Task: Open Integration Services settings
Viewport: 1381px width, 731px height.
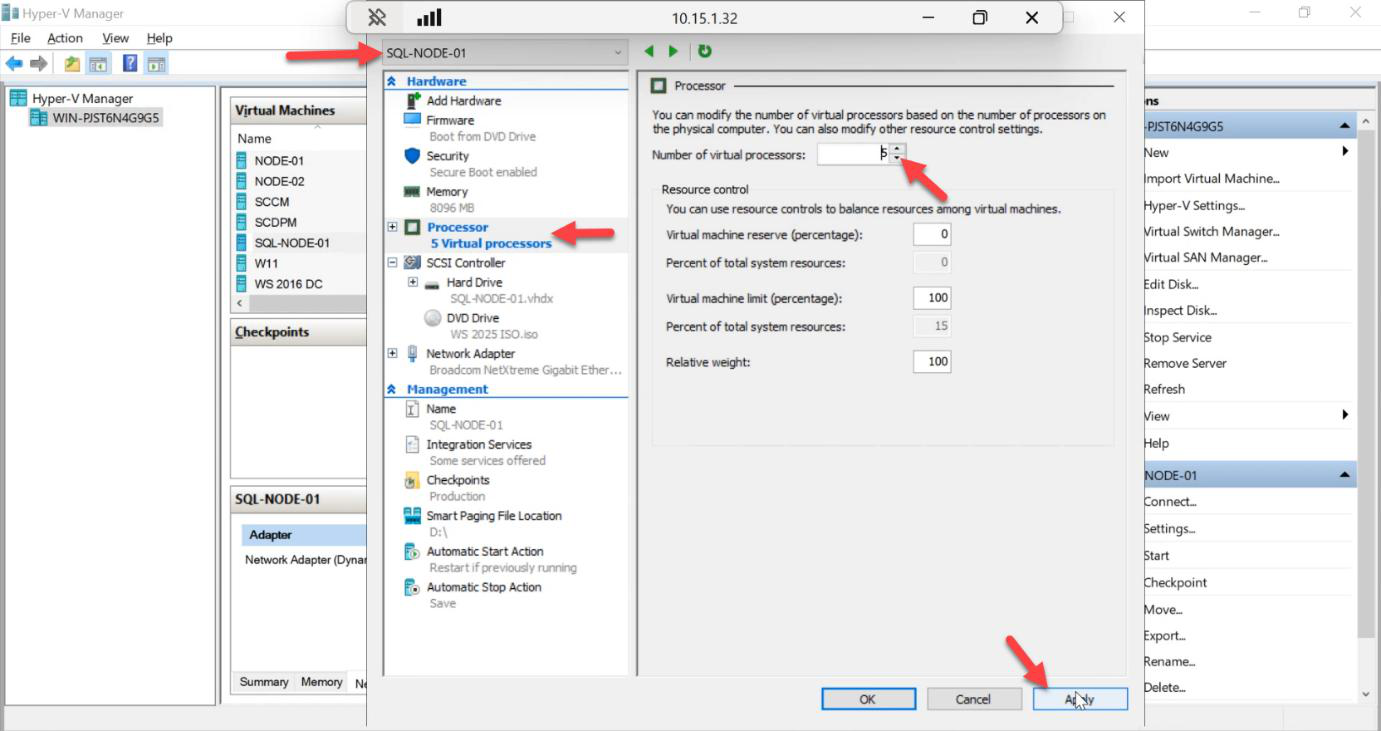Action: [x=478, y=445]
